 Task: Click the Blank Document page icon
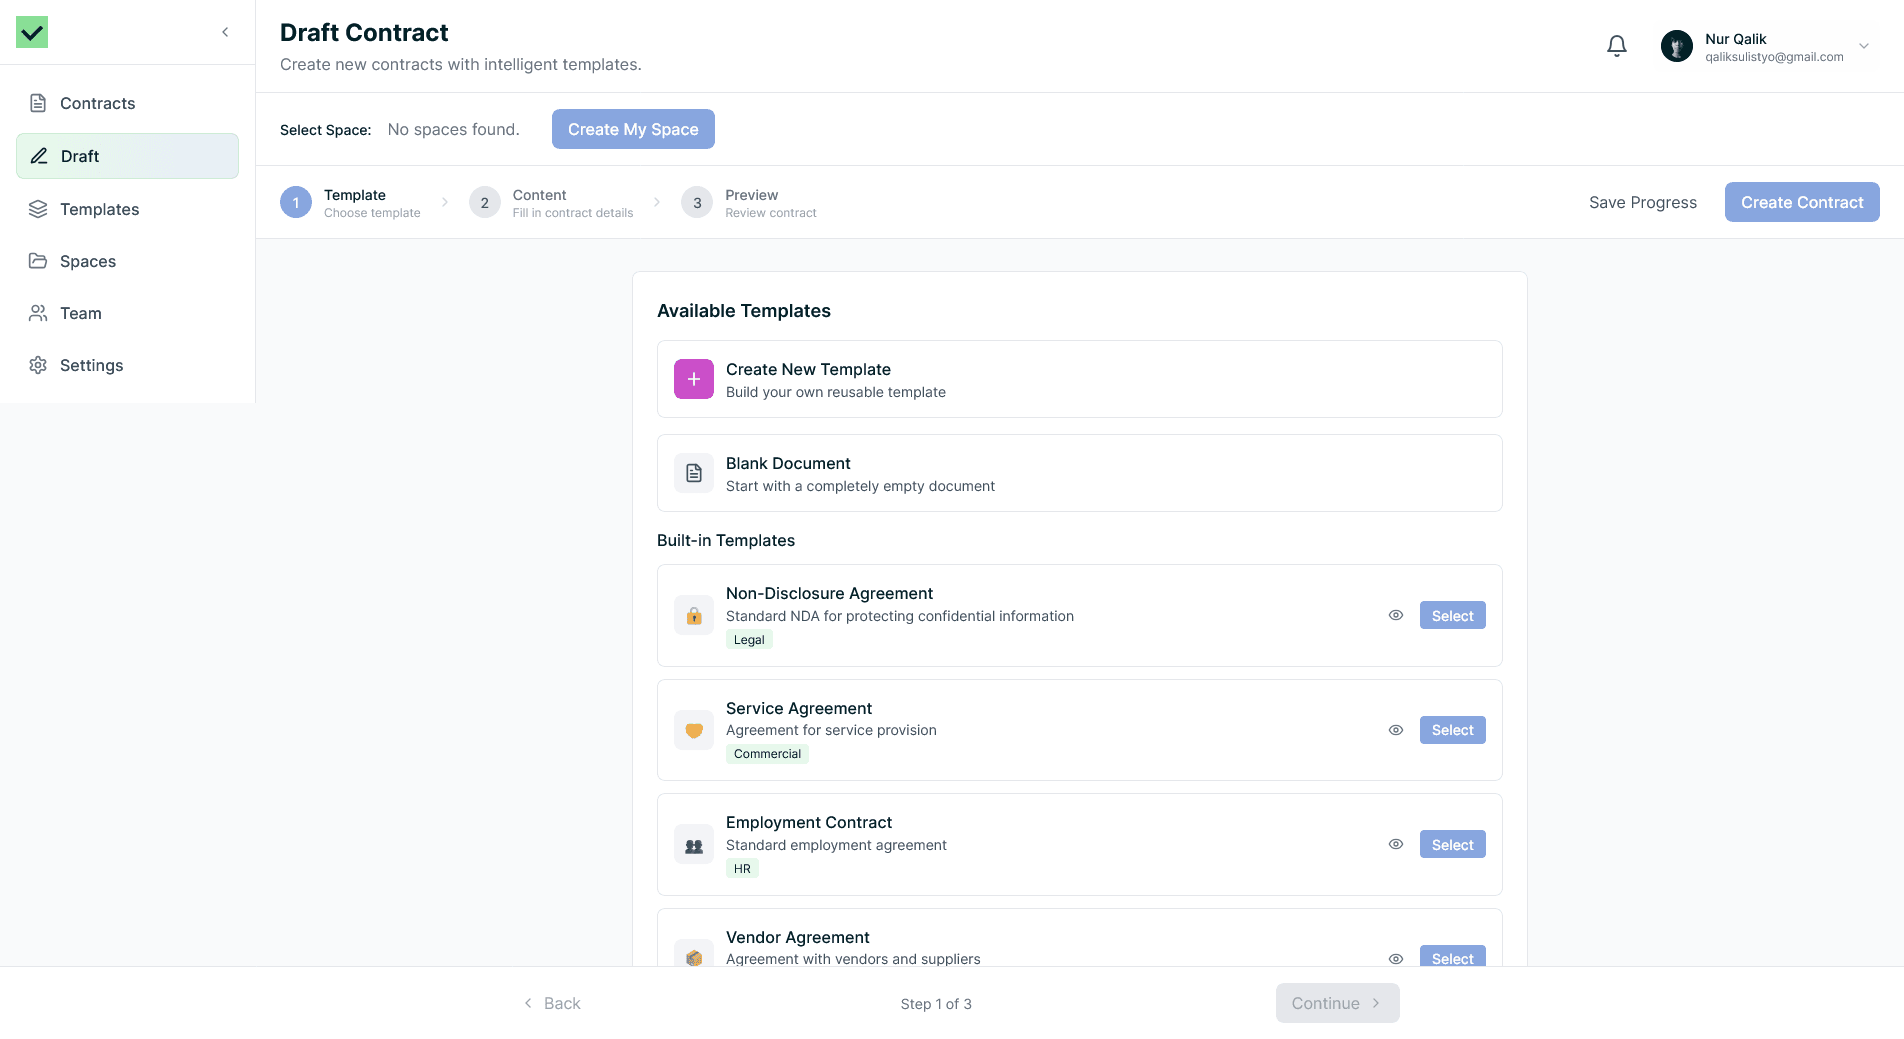[x=693, y=473]
